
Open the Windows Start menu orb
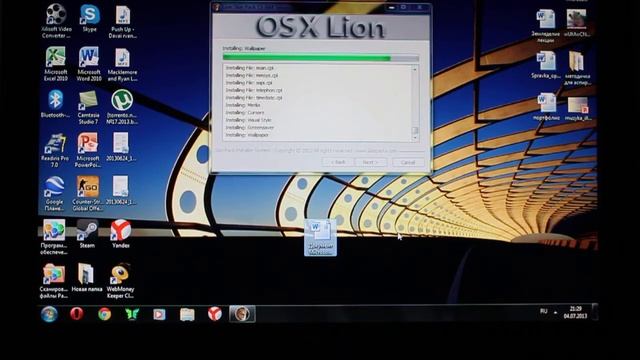click(x=49, y=314)
